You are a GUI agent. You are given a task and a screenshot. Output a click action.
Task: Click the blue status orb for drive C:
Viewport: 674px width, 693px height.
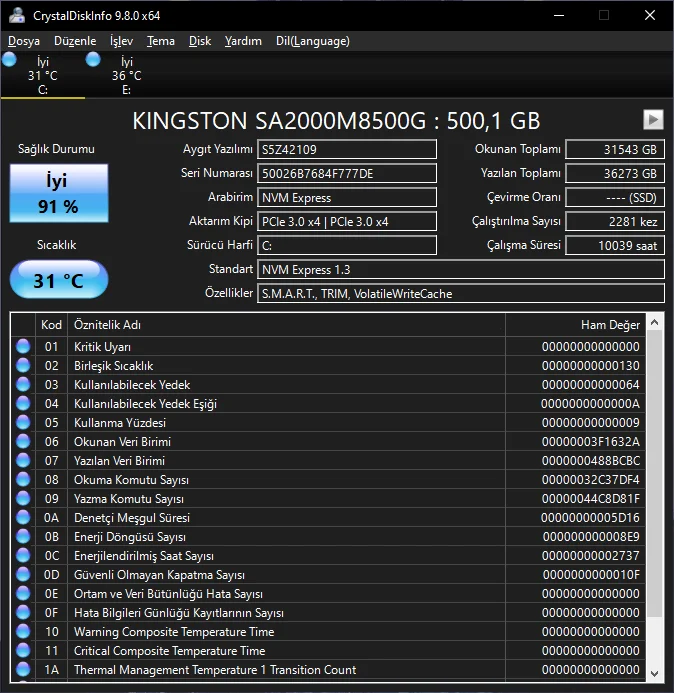tap(9, 60)
